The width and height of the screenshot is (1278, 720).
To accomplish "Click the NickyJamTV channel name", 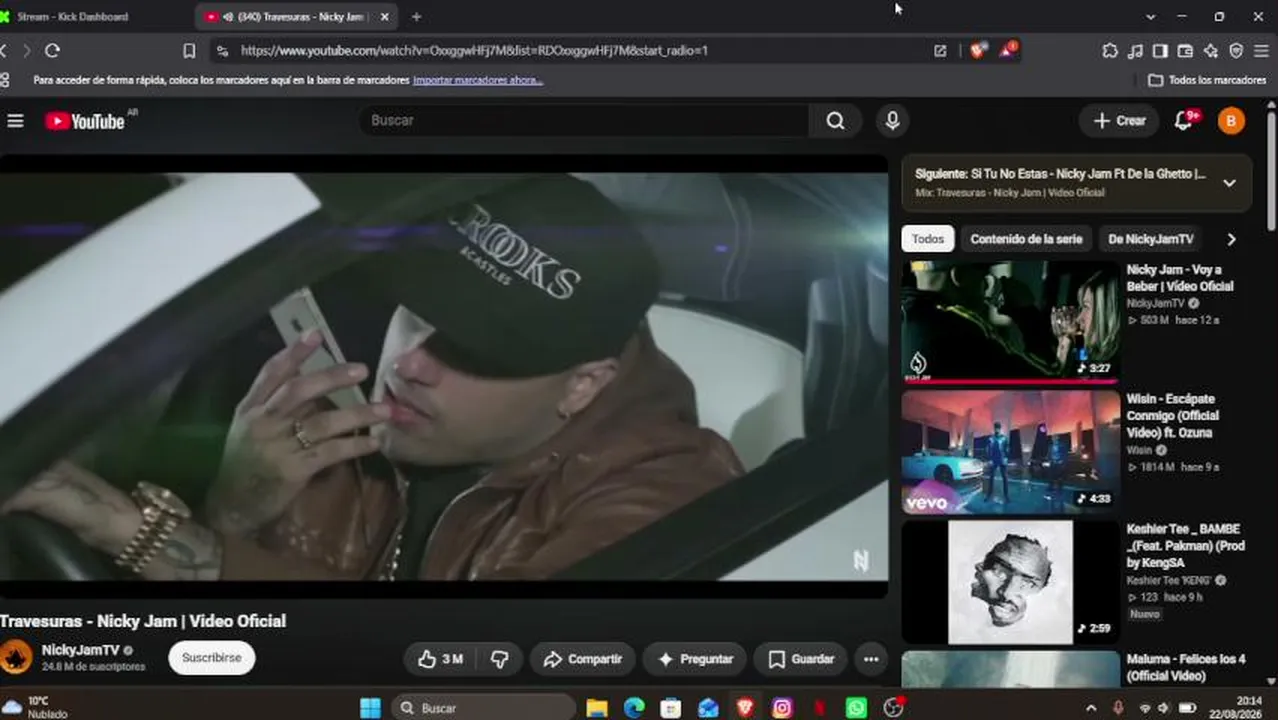I will pyautogui.click(x=80, y=650).
